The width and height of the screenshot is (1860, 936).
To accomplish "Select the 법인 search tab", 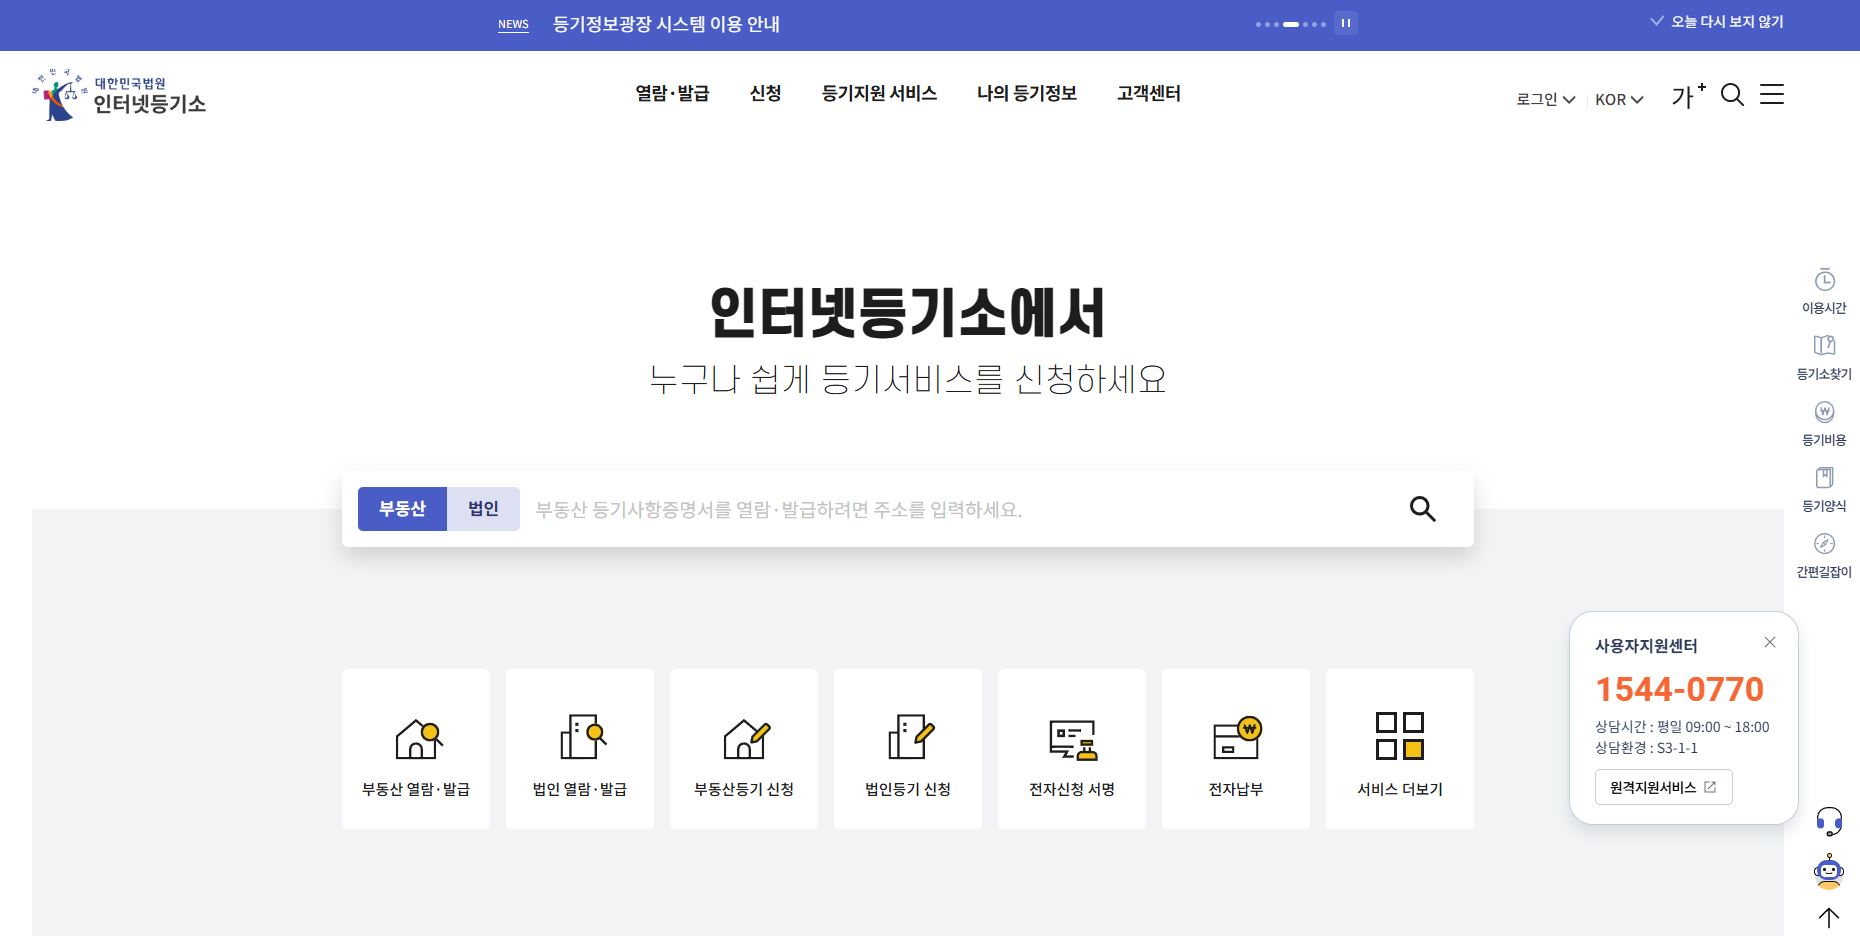I will point(483,509).
